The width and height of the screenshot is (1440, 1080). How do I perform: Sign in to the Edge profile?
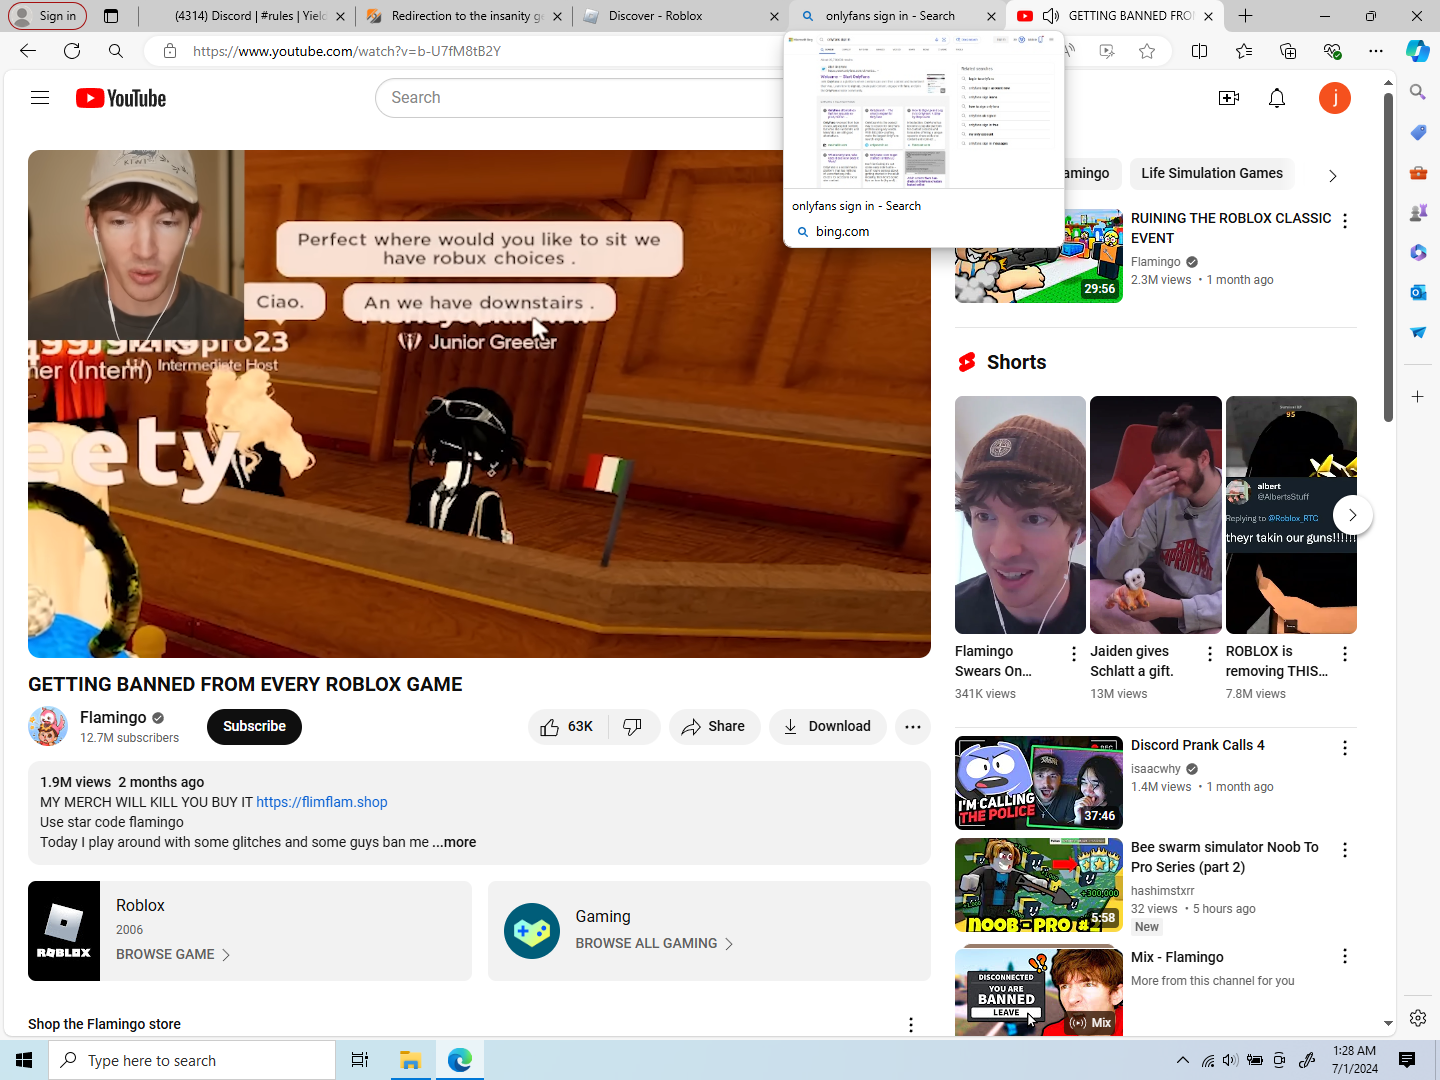tap(47, 16)
